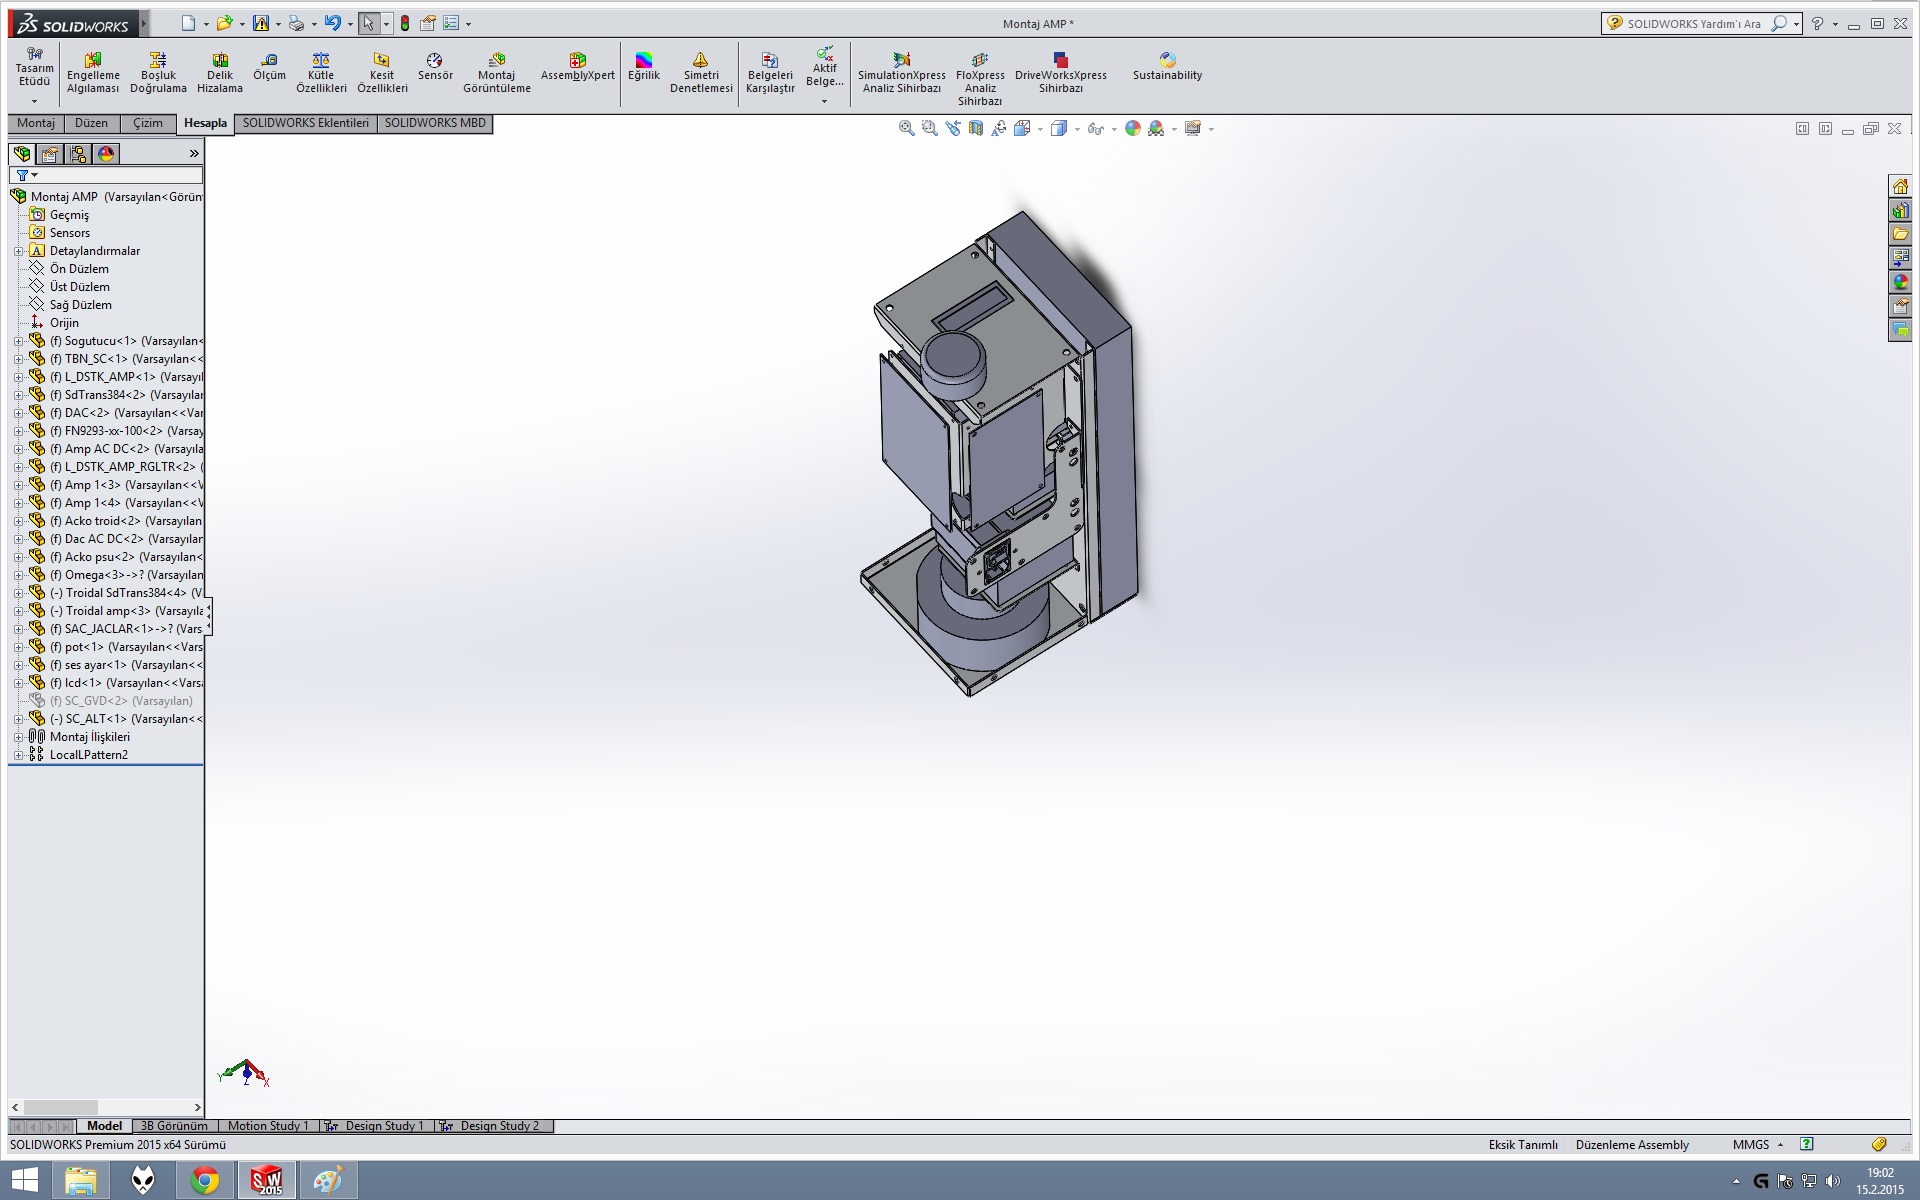1920x1200 pixels.
Task: Open the MMGS unit system menu
Action: tap(1758, 1145)
